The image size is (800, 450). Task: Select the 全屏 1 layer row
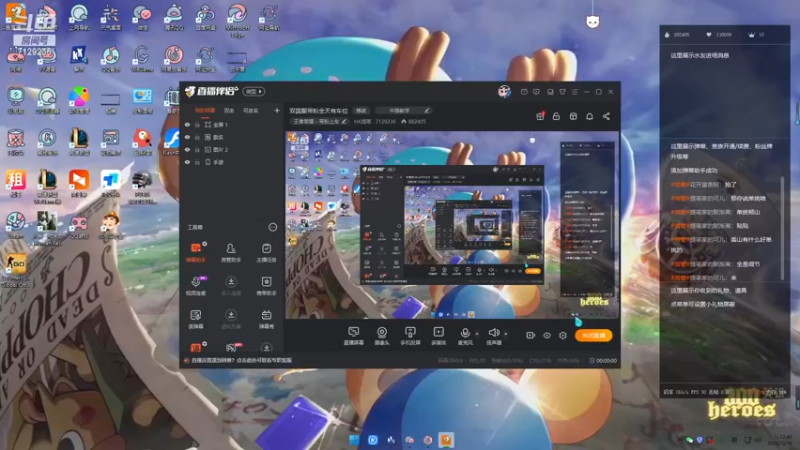[231, 124]
